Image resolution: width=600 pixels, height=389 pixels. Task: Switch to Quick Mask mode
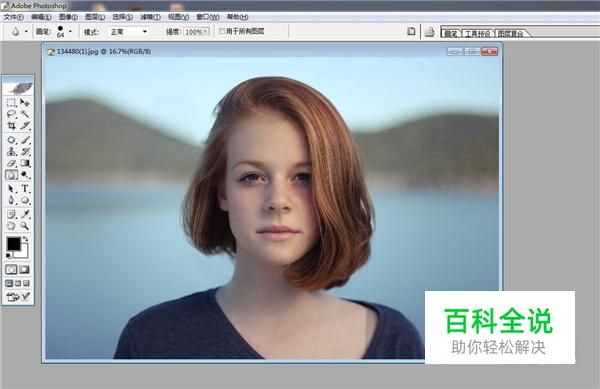(x=24, y=270)
